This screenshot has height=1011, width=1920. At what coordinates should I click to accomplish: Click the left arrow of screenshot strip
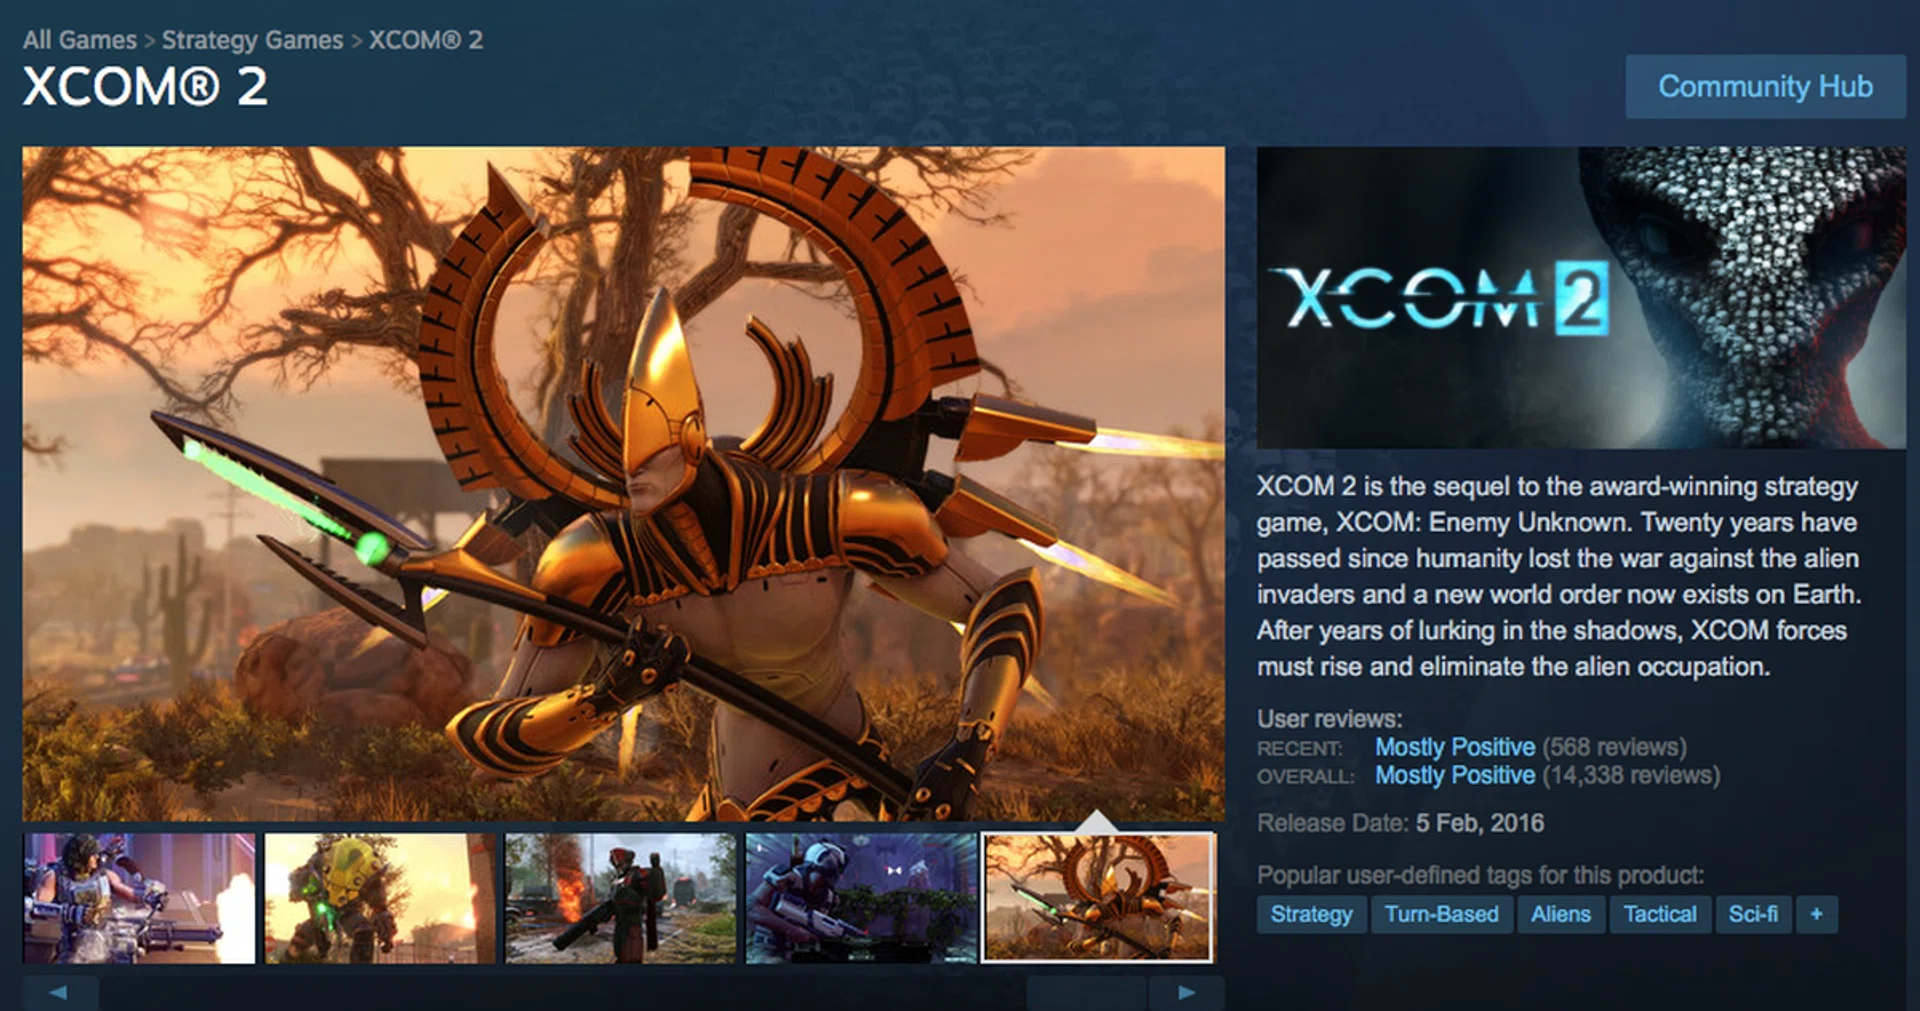[60, 993]
